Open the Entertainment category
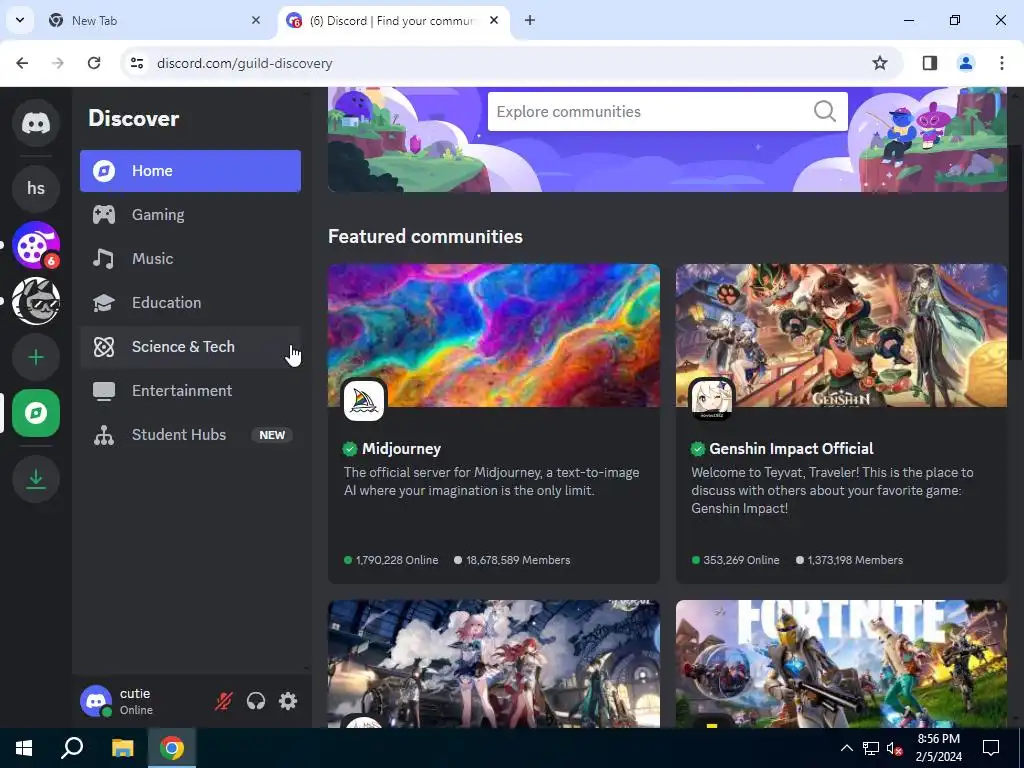1024x768 pixels. tap(191, 391)
